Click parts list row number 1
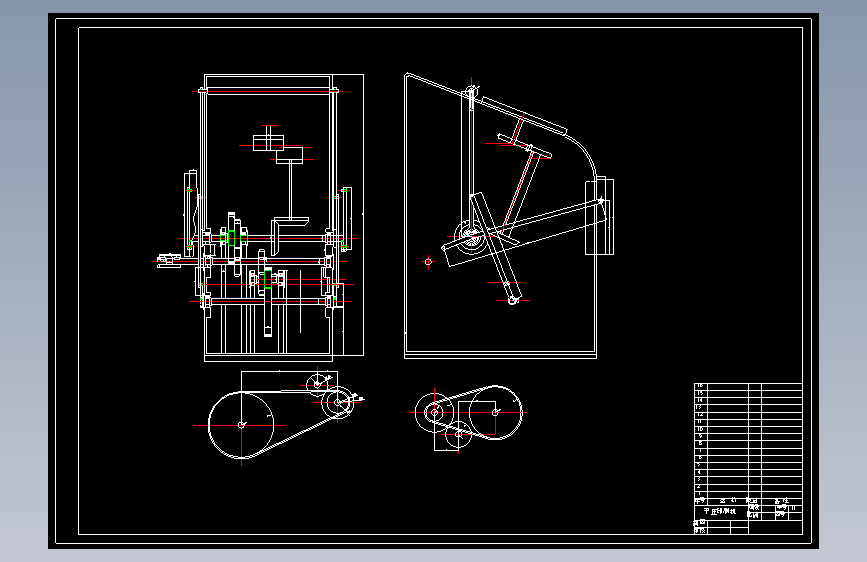This screenshot has width=867, height=562. 700,493
